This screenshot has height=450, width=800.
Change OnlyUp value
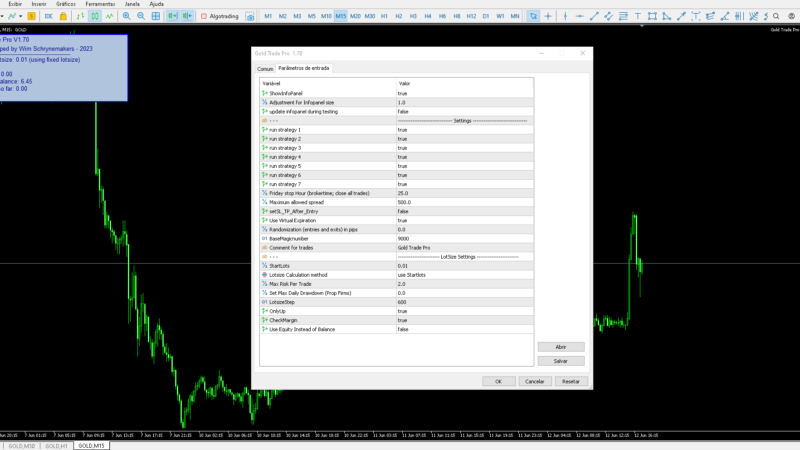465,311
